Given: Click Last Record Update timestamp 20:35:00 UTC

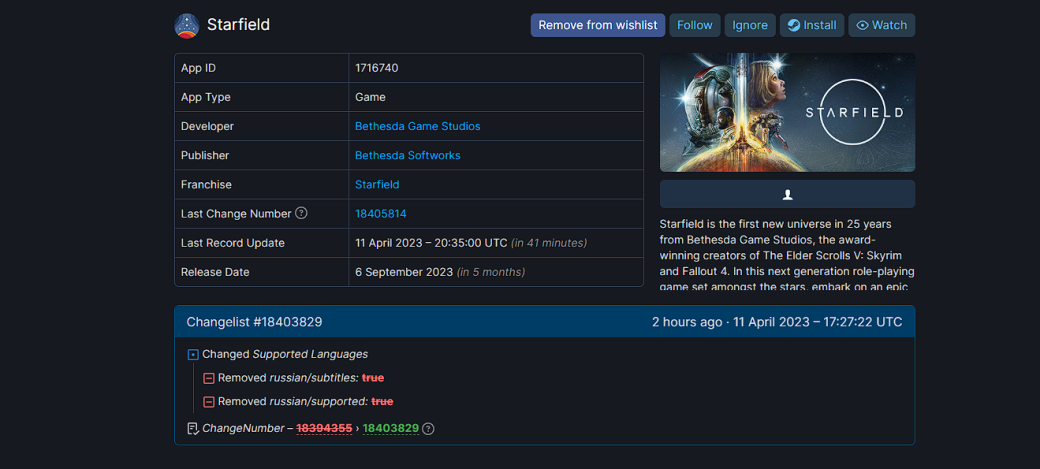Looking at the screenshot, I should pyautogui.click(x=432, y=243).
